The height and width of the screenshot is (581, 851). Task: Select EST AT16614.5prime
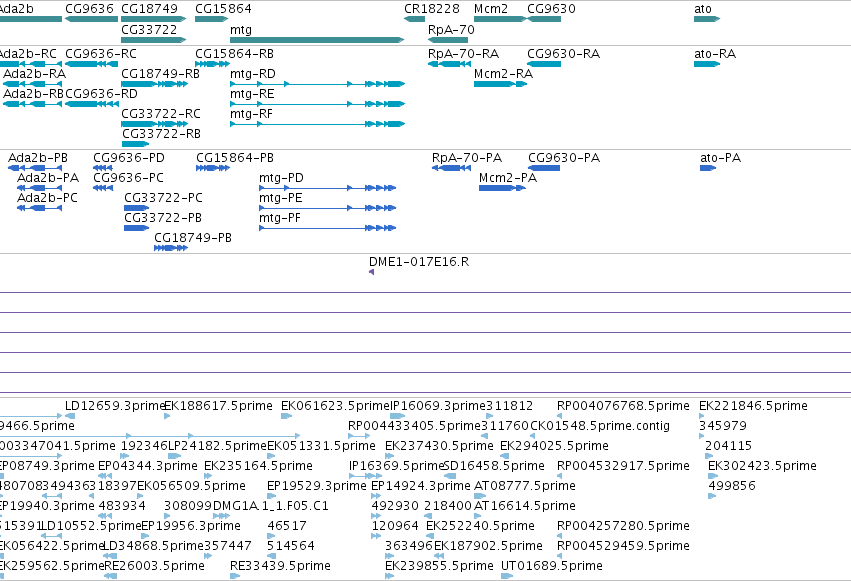click(479, 516)
